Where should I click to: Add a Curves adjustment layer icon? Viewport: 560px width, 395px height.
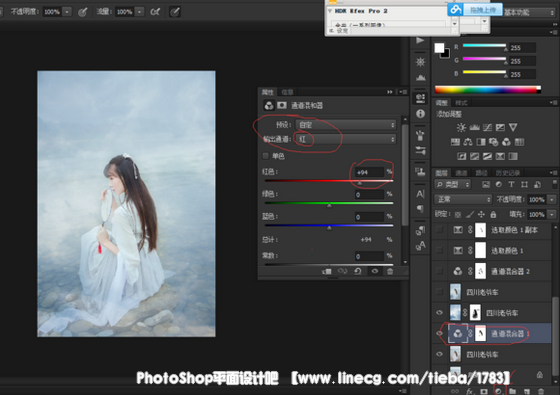[x=487, y=128]
